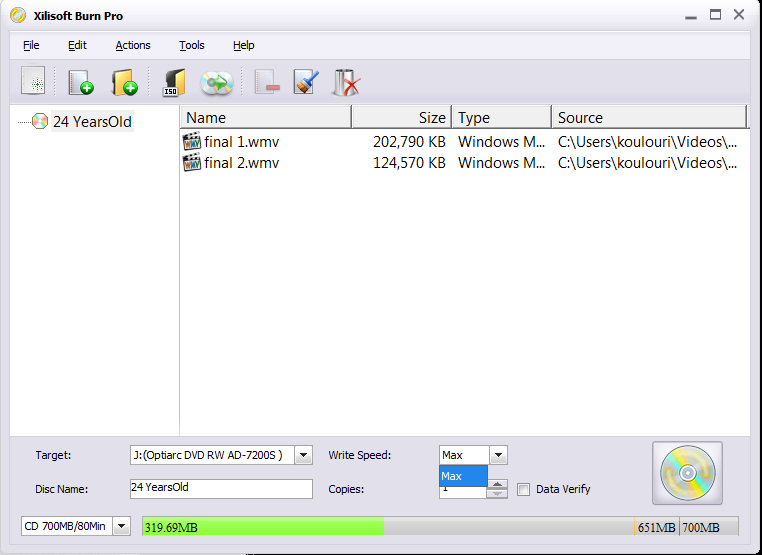Viewport: 762px width, 555px height.
Task: Enable the Data Verify checkbox
Action: pyautogui.click(x=523, y=489)
